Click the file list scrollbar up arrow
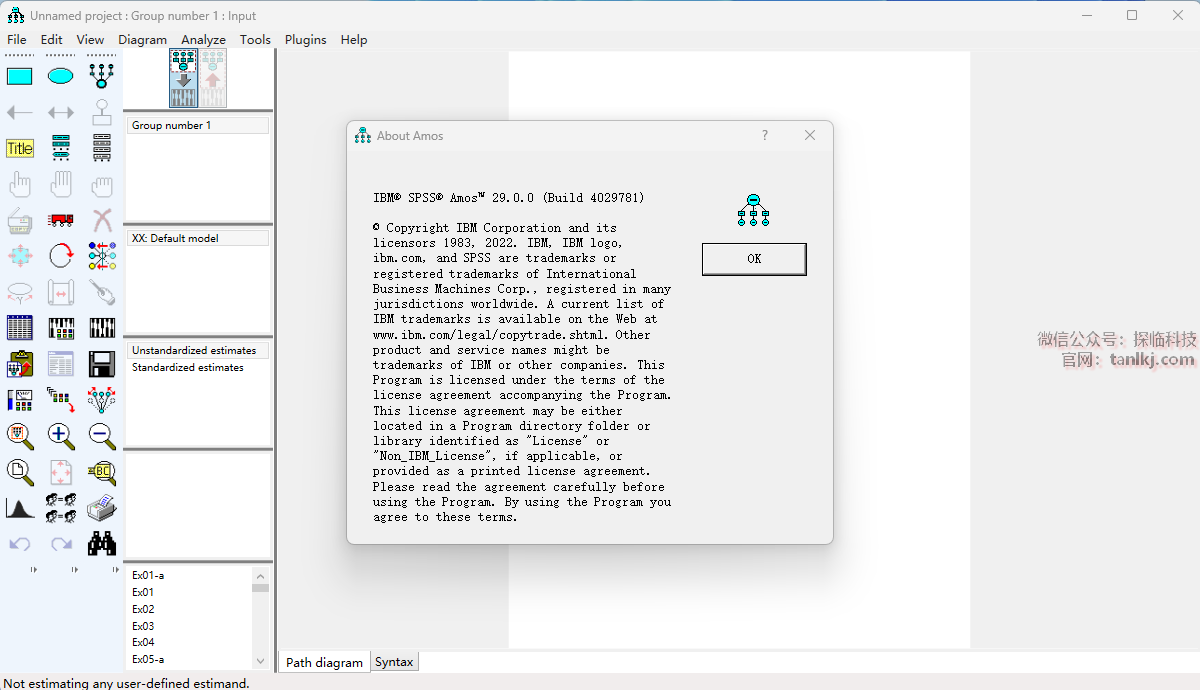Screen dimensions: 1200x690 click(261, 576)
